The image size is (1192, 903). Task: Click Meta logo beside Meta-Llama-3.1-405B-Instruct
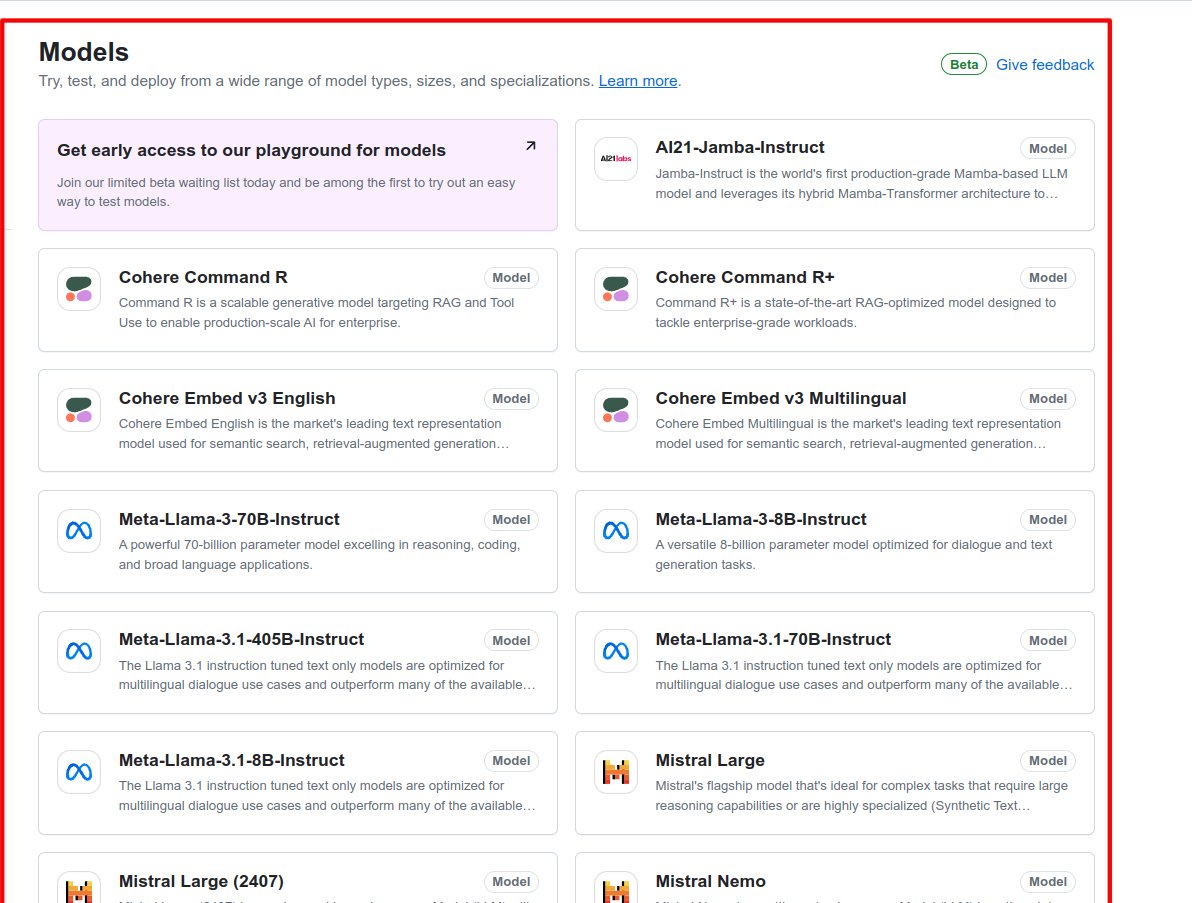tap(79, 651)
